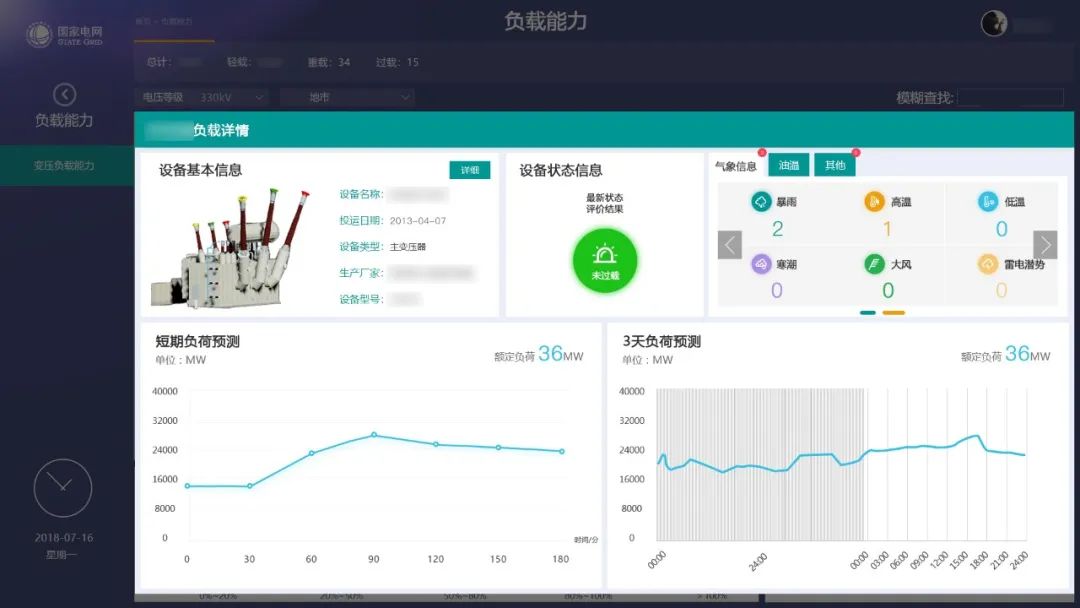The image size is (1080, 608).
Task: Click the 设备类型 主变压器 value
Action: (408, 247)
